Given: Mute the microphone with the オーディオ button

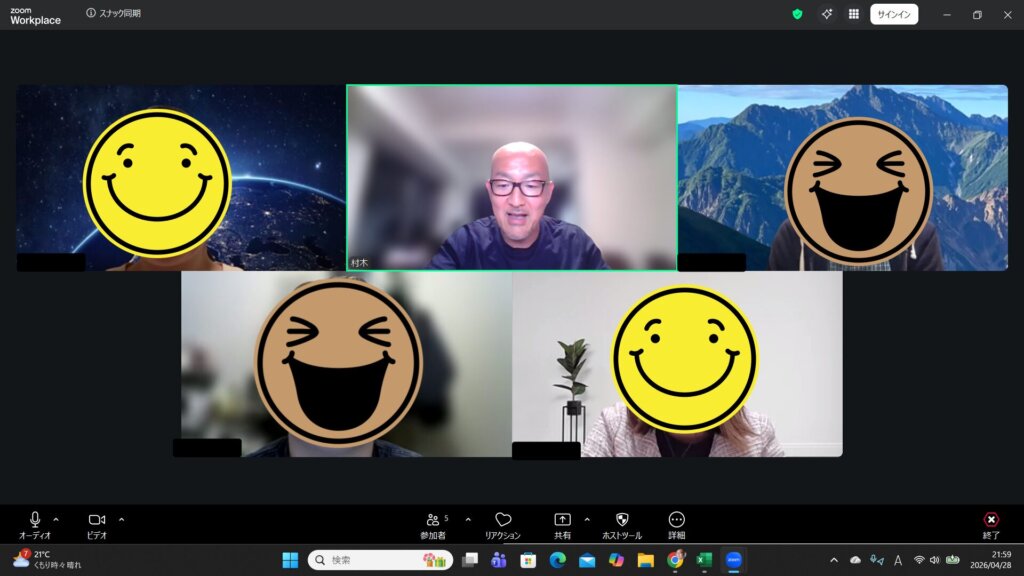Looking at the screenshot, I should coord(35,520).
